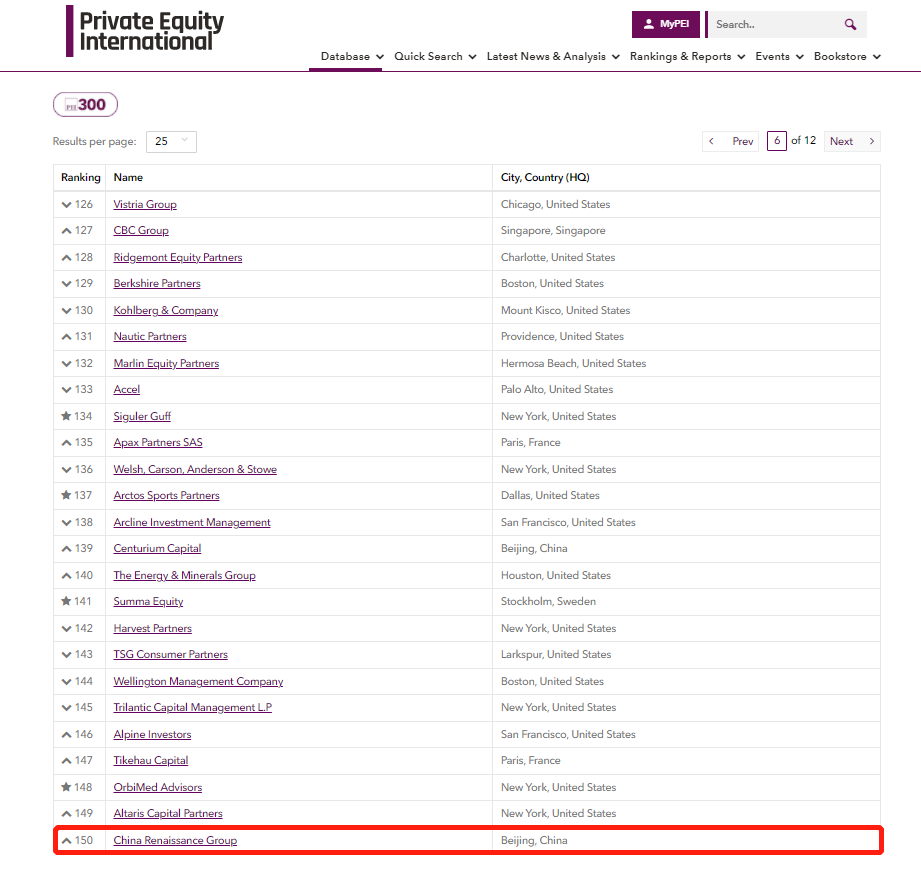Open the Quick Search menu

[435, 57]
